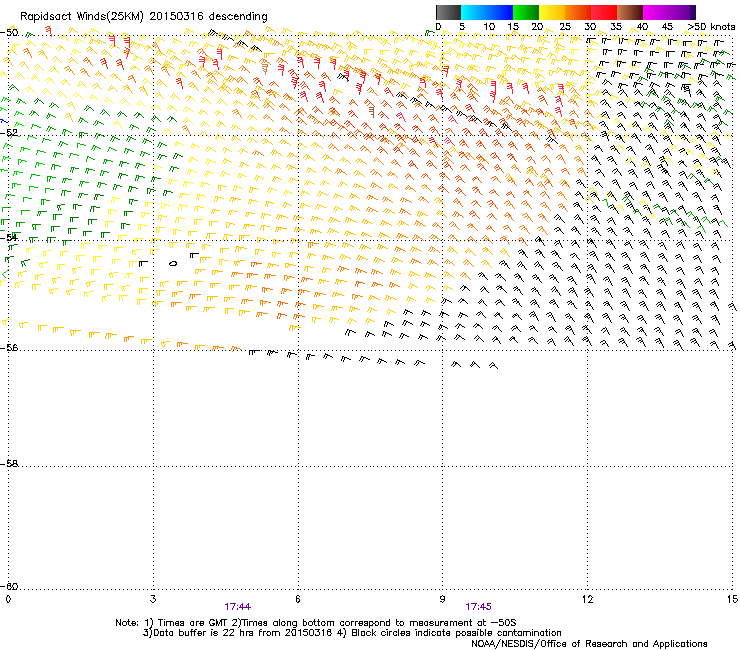Click the '>50 knots' legend label
The width and height of the screenshot is (740, 650).
711,27
